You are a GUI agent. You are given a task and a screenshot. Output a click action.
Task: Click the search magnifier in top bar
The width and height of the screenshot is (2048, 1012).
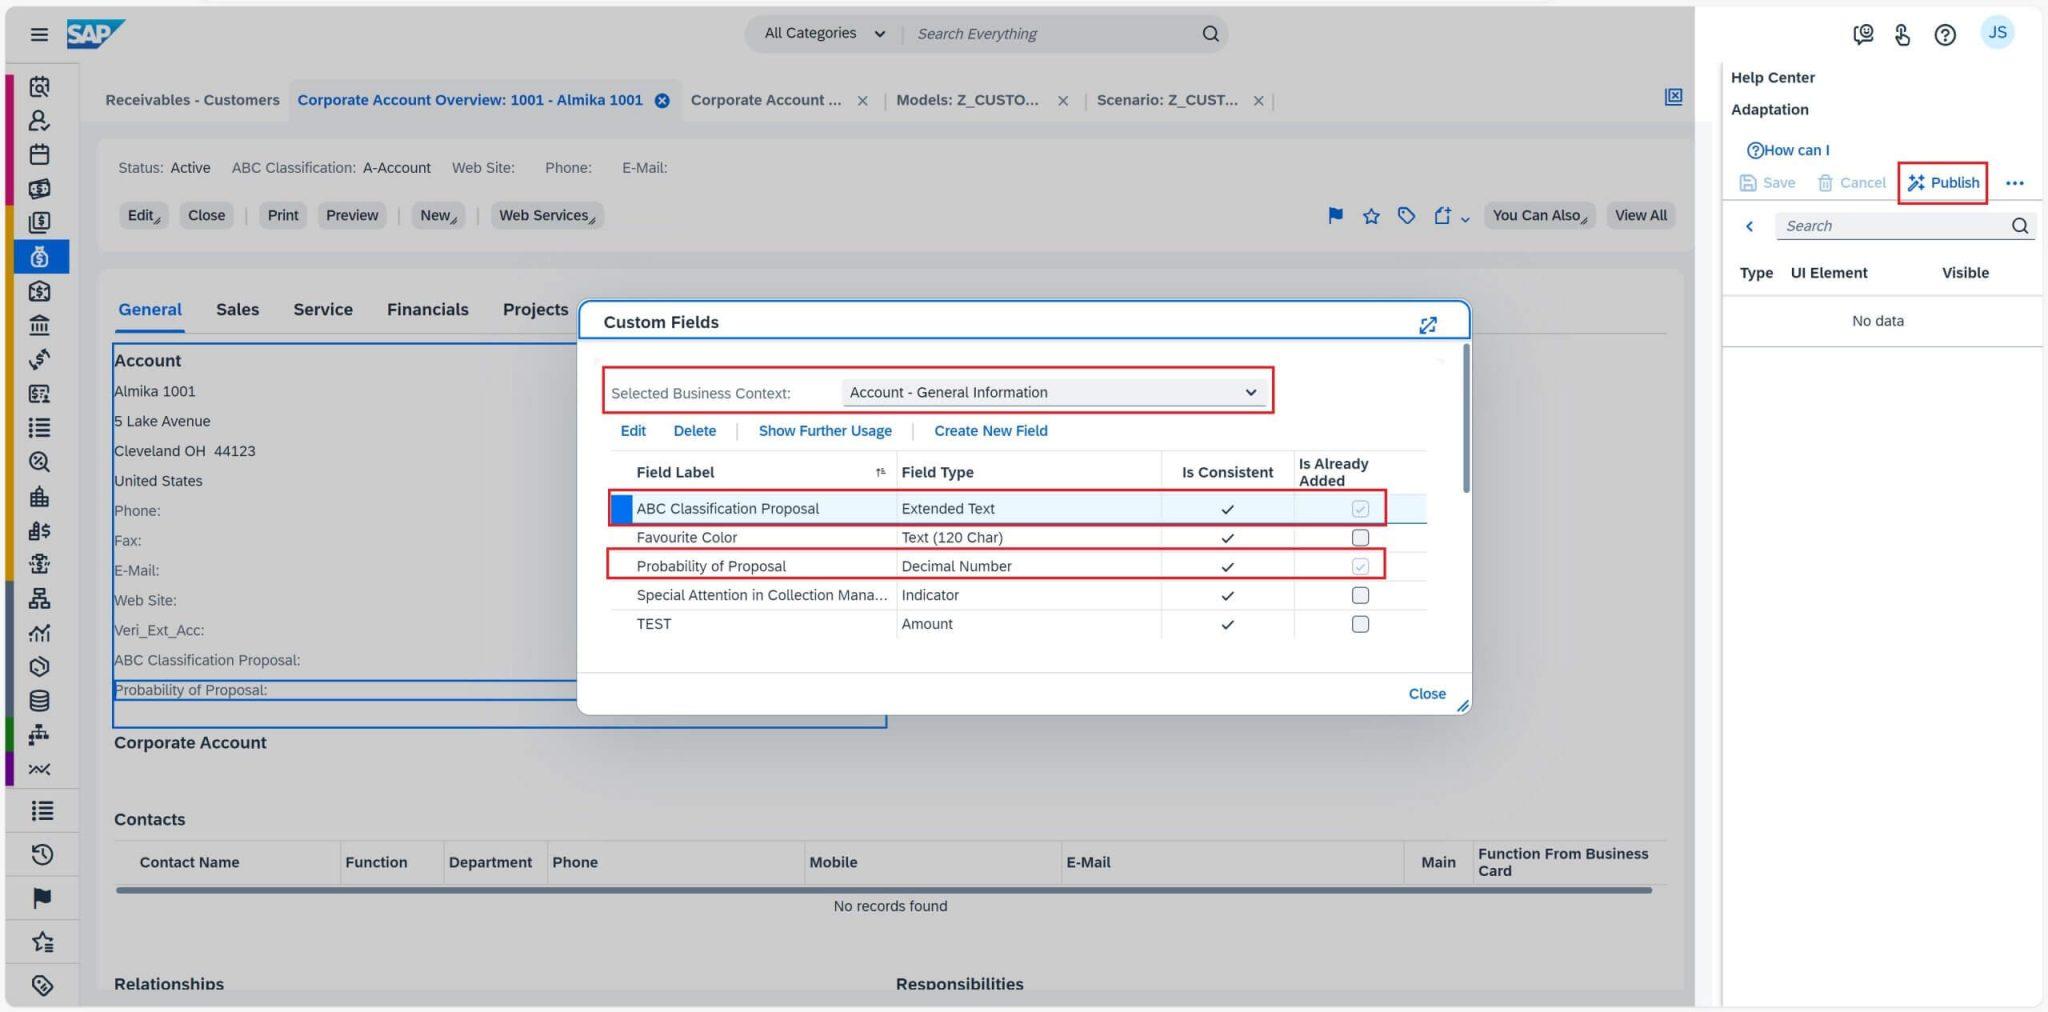pyautogui.click(x=1210, y=34)
